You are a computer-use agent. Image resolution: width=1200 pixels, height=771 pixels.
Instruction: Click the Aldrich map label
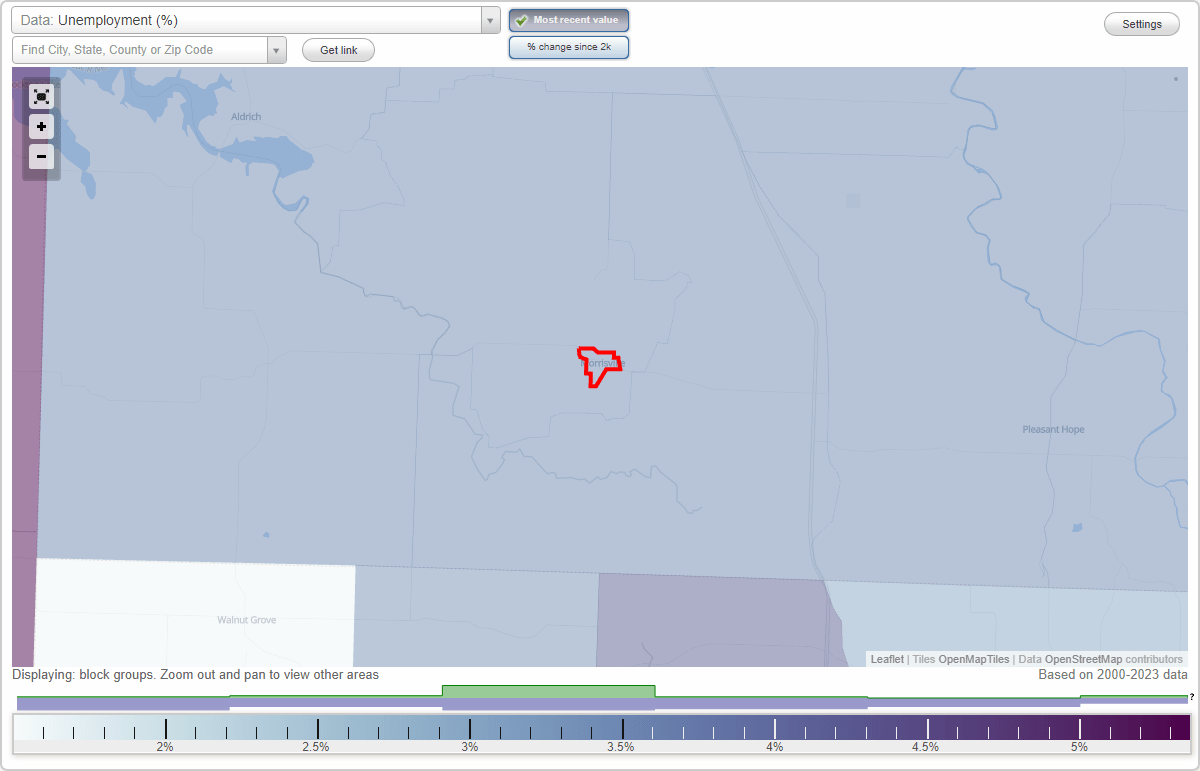[246, 117]
